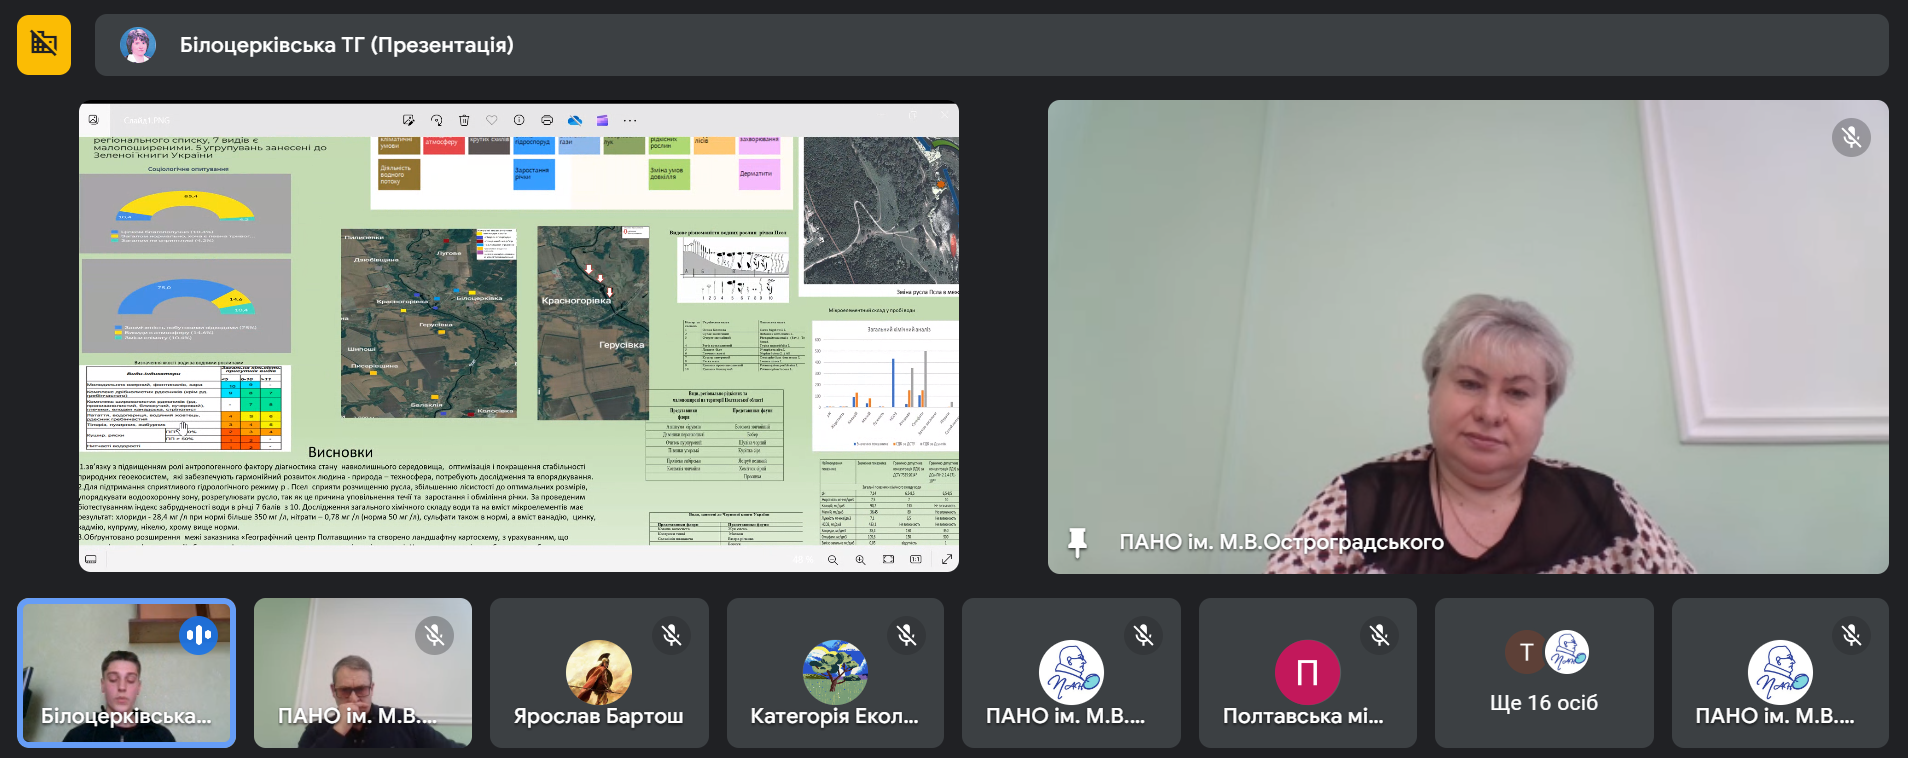Image resolution: width=1908 pixels, height=758 pixels.
Task: Click muted mic on ПАНО tile right of Ще 16 осіб
Action: (1851, 635)
